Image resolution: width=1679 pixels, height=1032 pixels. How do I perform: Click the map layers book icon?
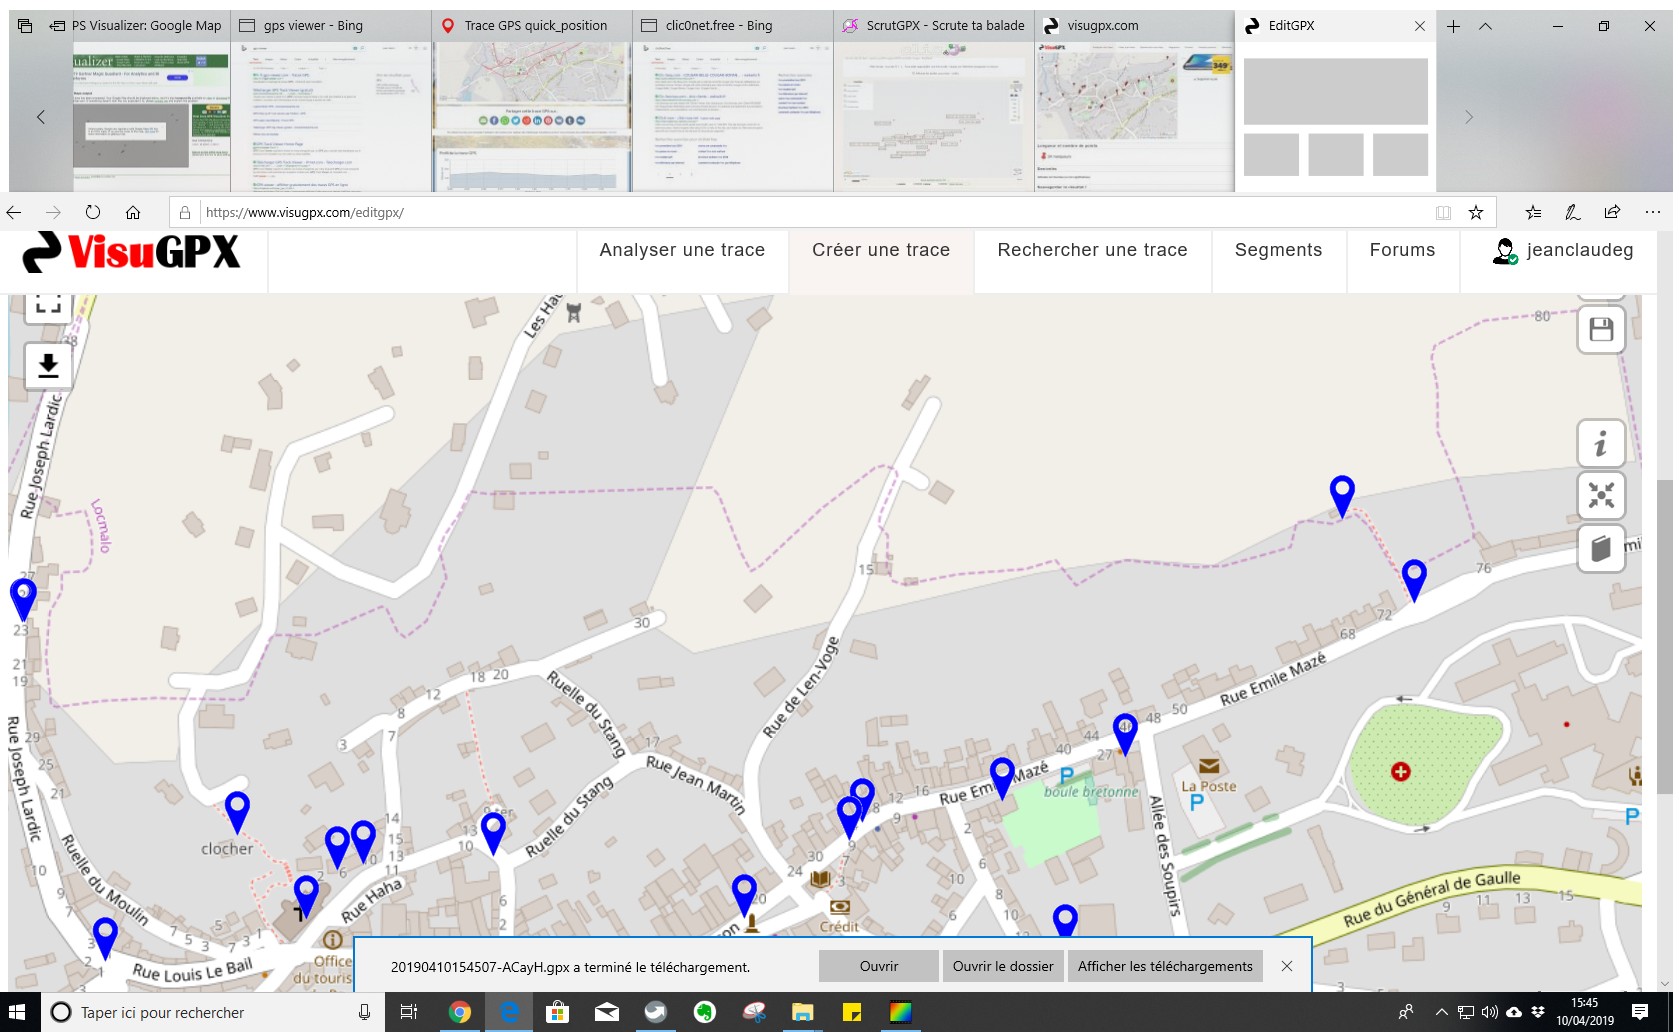[x=1600, y=549]
